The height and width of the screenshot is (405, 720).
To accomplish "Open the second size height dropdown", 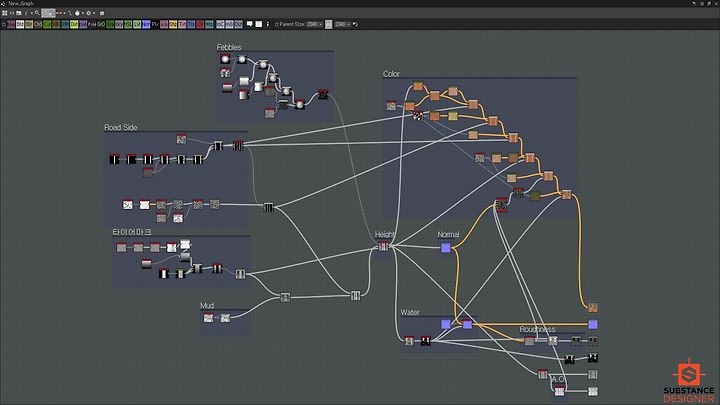I will point(343,24).
